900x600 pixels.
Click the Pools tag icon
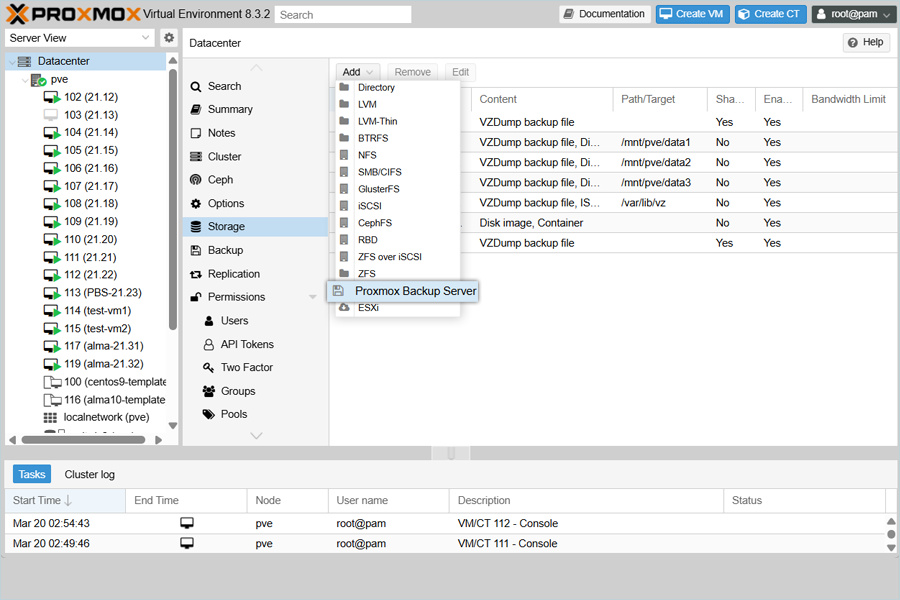pyautogui.click(x=209, y=414)
